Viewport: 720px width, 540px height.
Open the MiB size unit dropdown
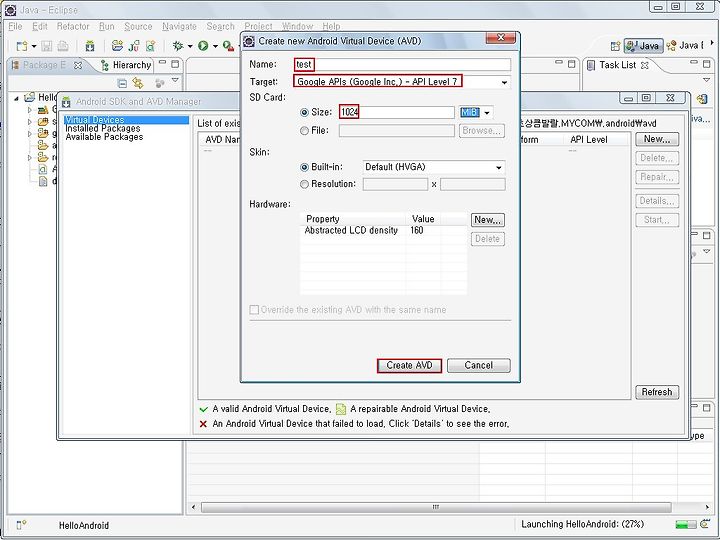tap(487, 112)
